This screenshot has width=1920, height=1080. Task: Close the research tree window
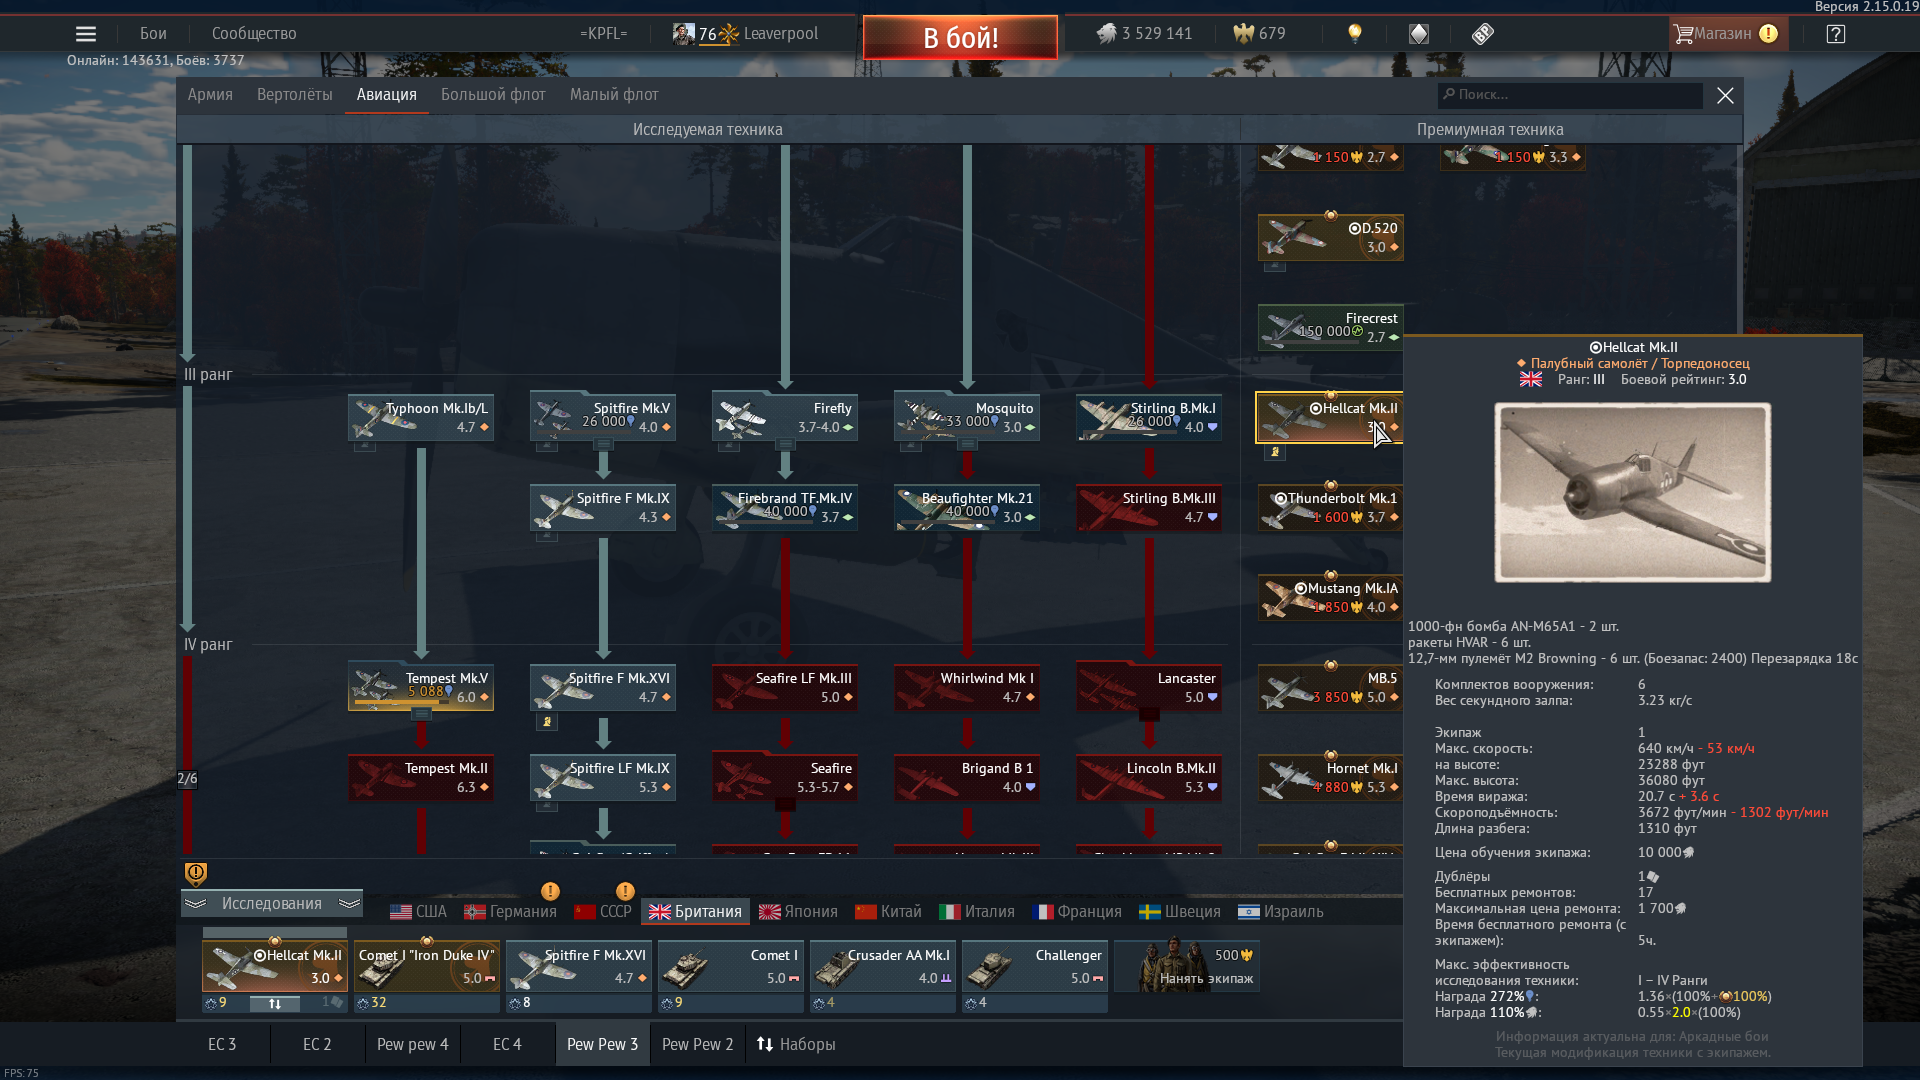1725,95
